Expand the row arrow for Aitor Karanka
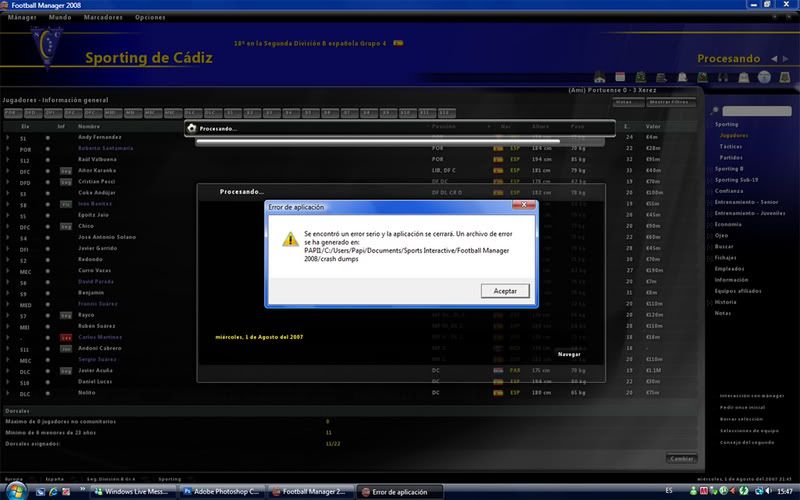This screenshot has height=500, width=800. [x=8, y=171]
